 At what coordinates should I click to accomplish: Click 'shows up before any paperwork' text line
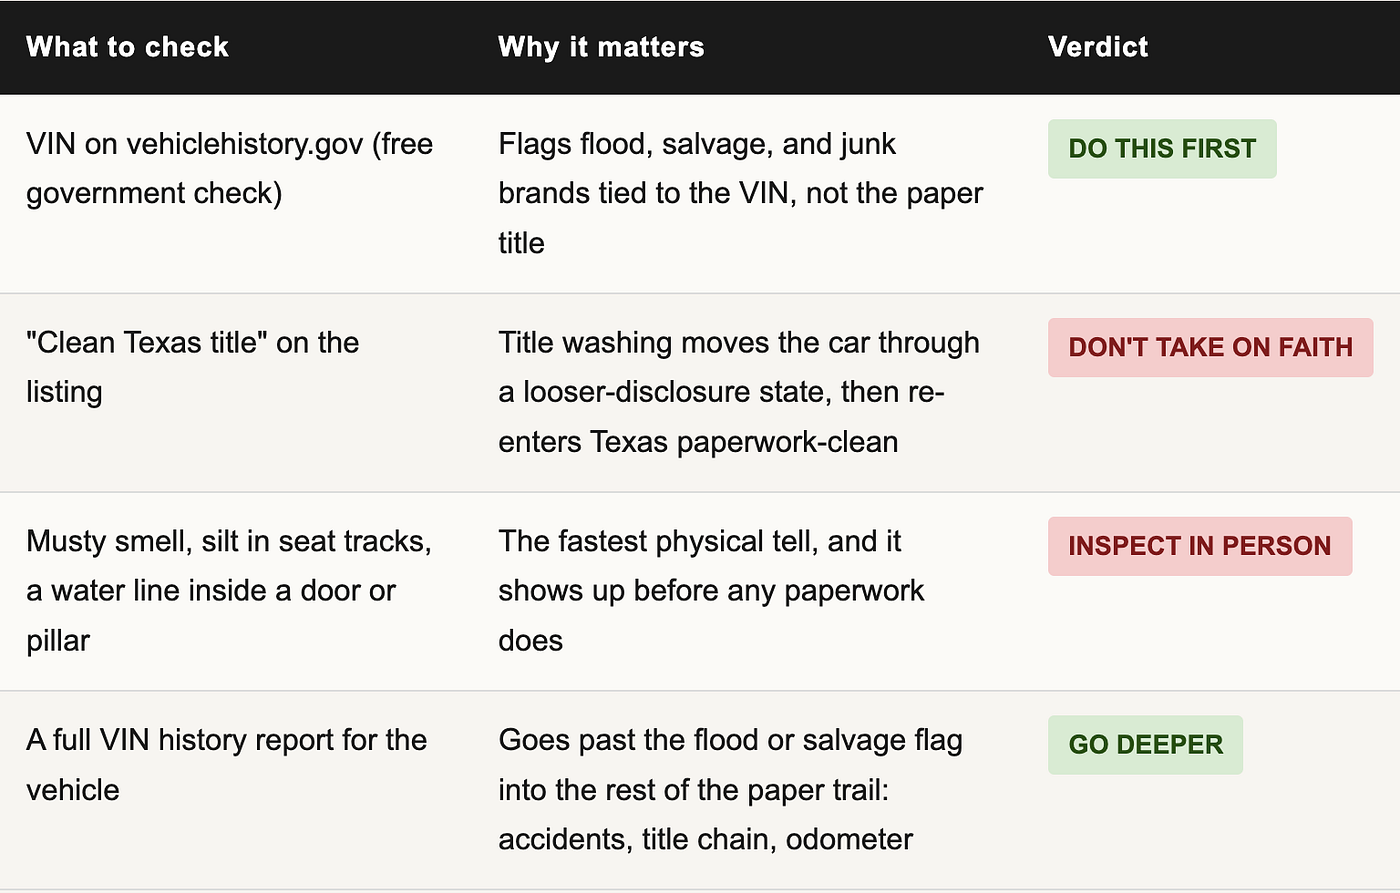pyautogui.click(x=711, y=591)
